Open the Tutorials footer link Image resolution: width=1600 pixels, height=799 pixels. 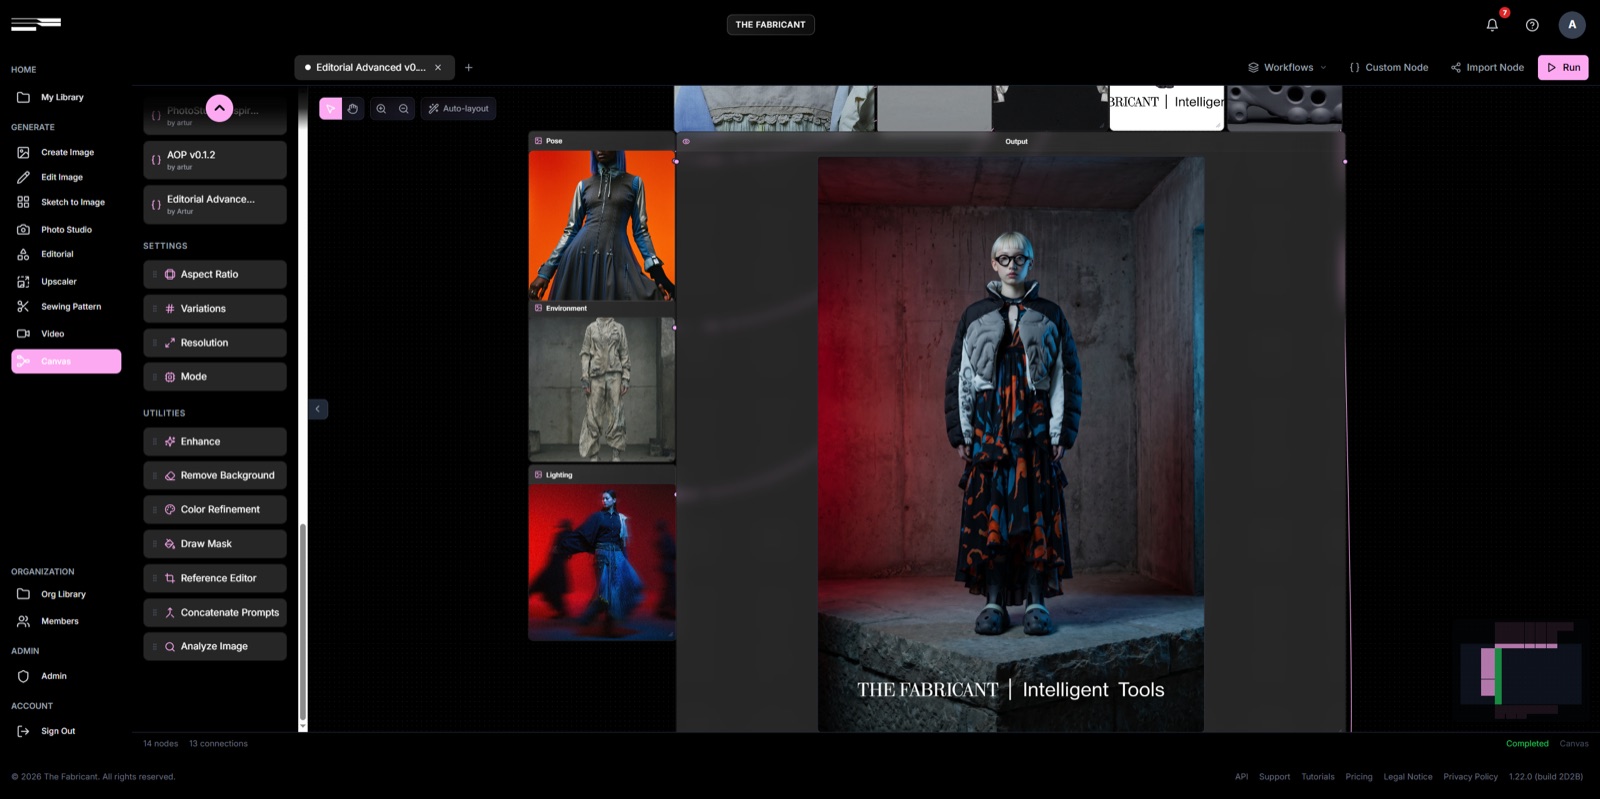click(1318, 776)
